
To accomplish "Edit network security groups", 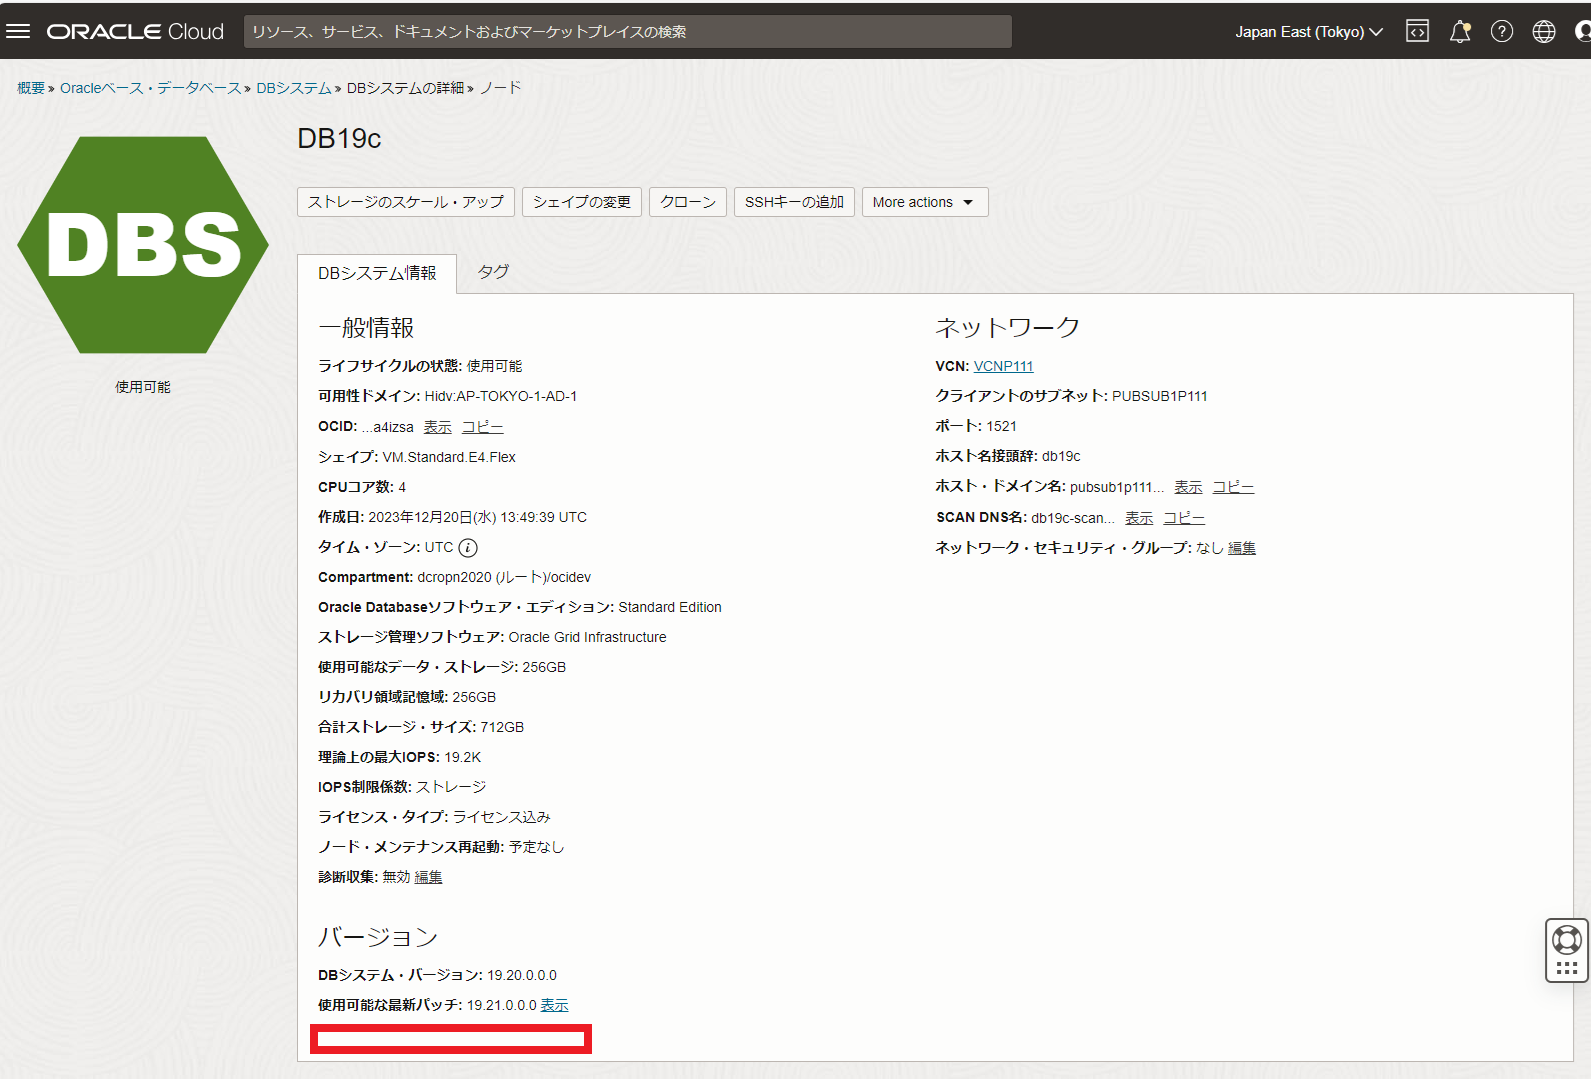I will 1242,548.
